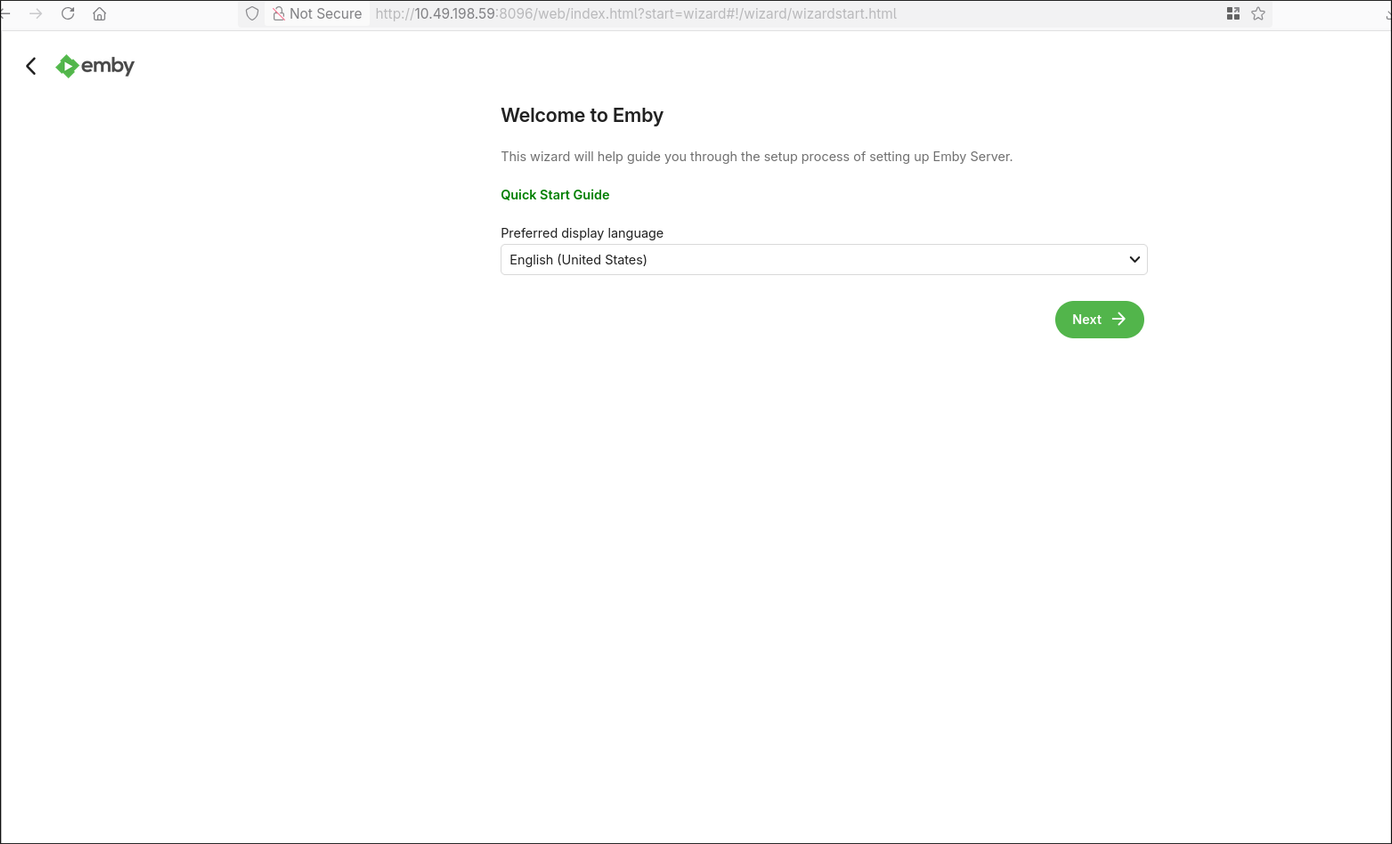
Task: Open the Quick Start Guide link
Action: [555, 195]
